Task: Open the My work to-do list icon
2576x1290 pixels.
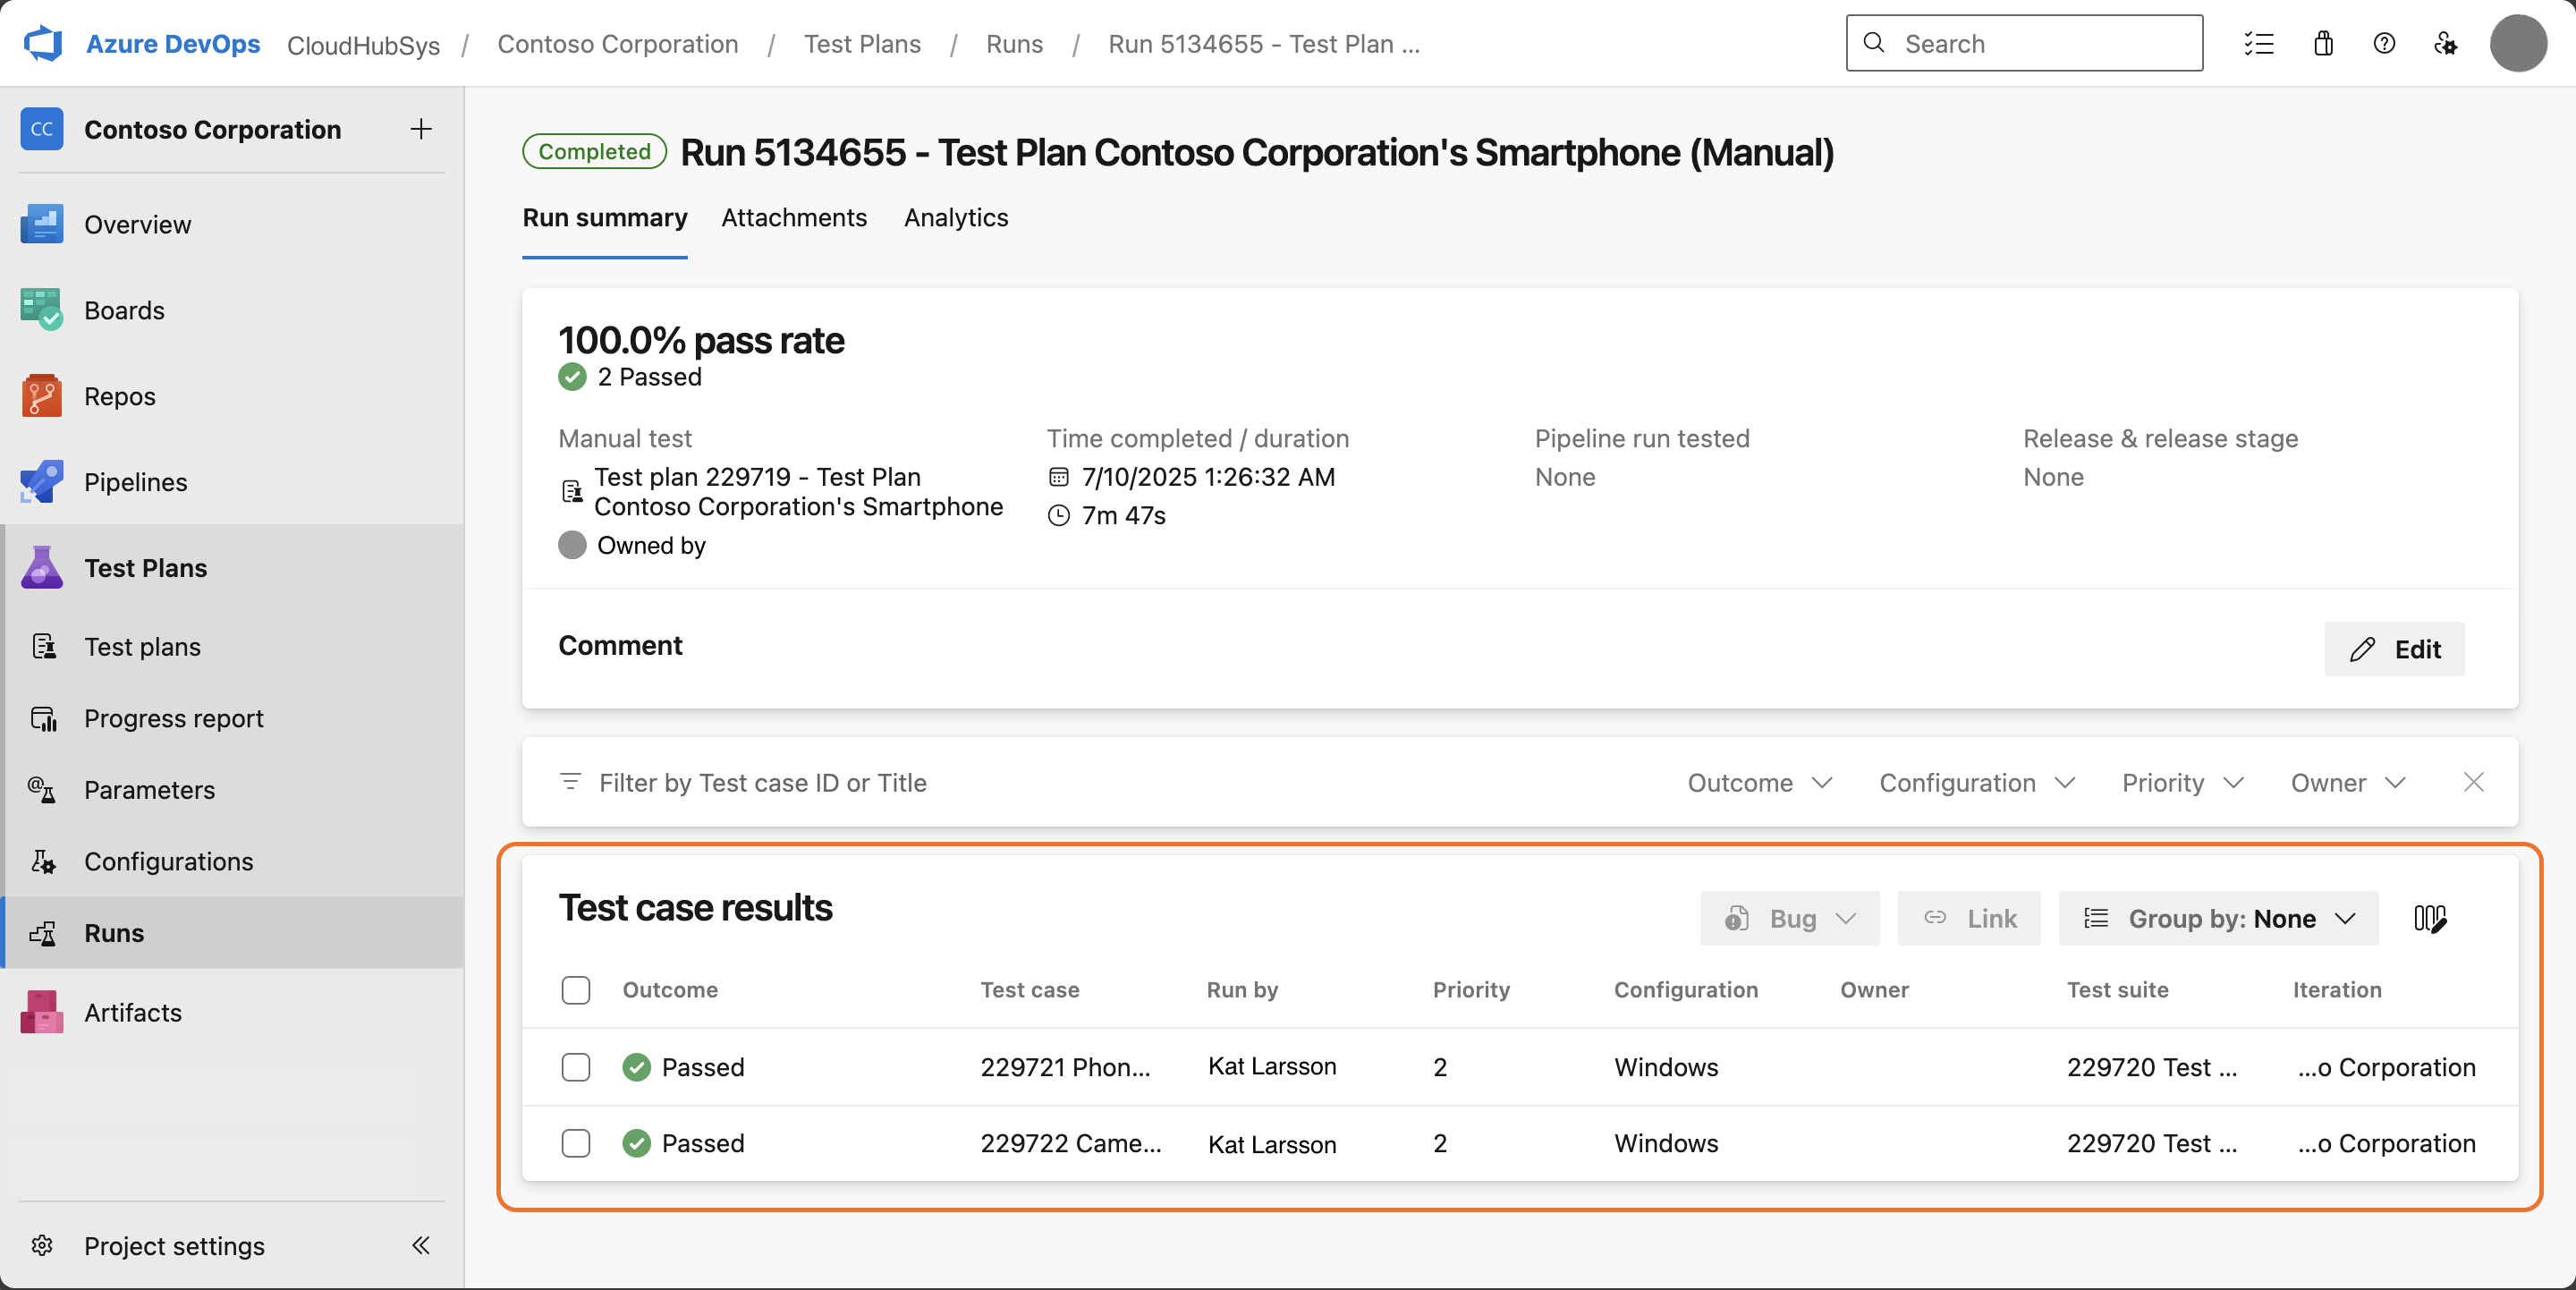Action: [x=2259, y=43]
